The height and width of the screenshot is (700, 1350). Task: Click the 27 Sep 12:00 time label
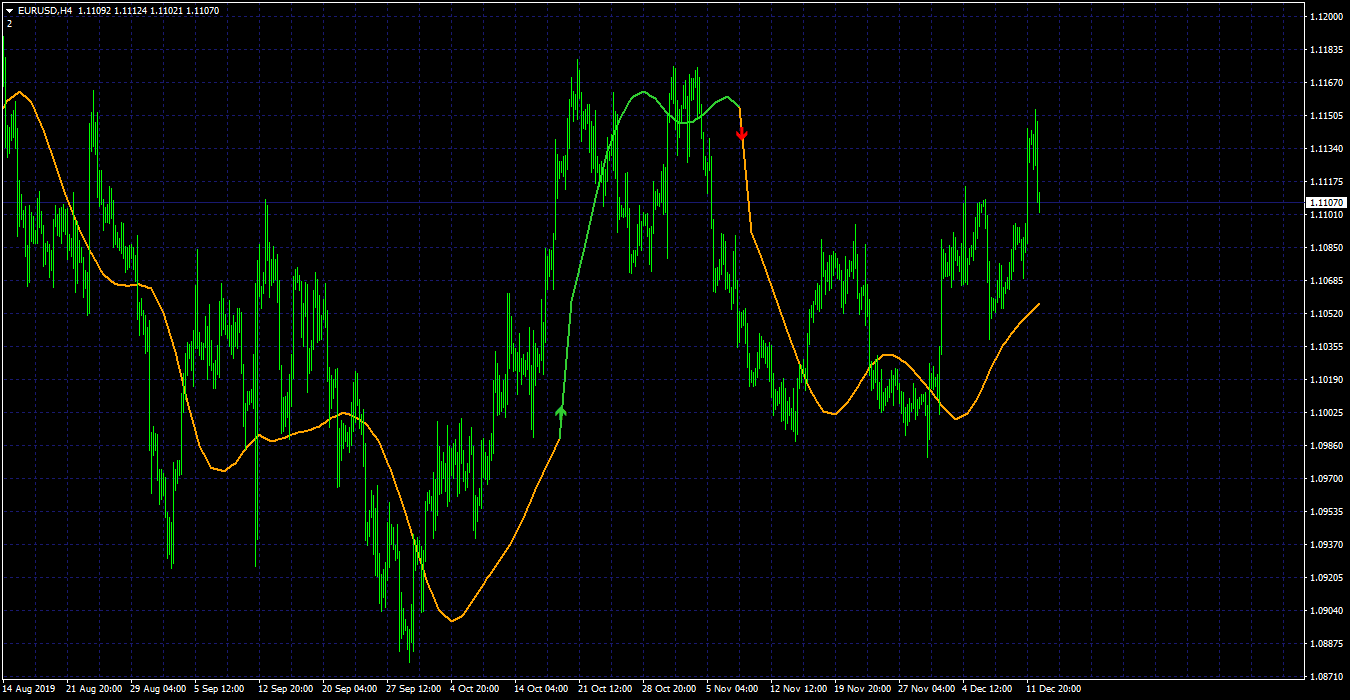414,689
